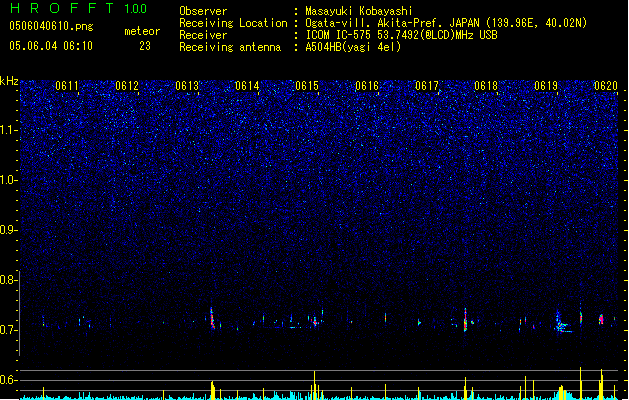Click the Ogata-vill. Akita-Pref. JAPAN location text
629x400 pixels.
392,23
